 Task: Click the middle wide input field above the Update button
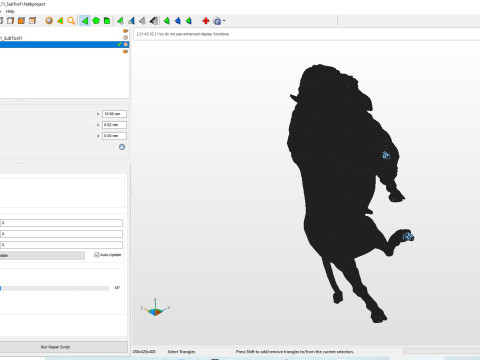tap(61, 234)
